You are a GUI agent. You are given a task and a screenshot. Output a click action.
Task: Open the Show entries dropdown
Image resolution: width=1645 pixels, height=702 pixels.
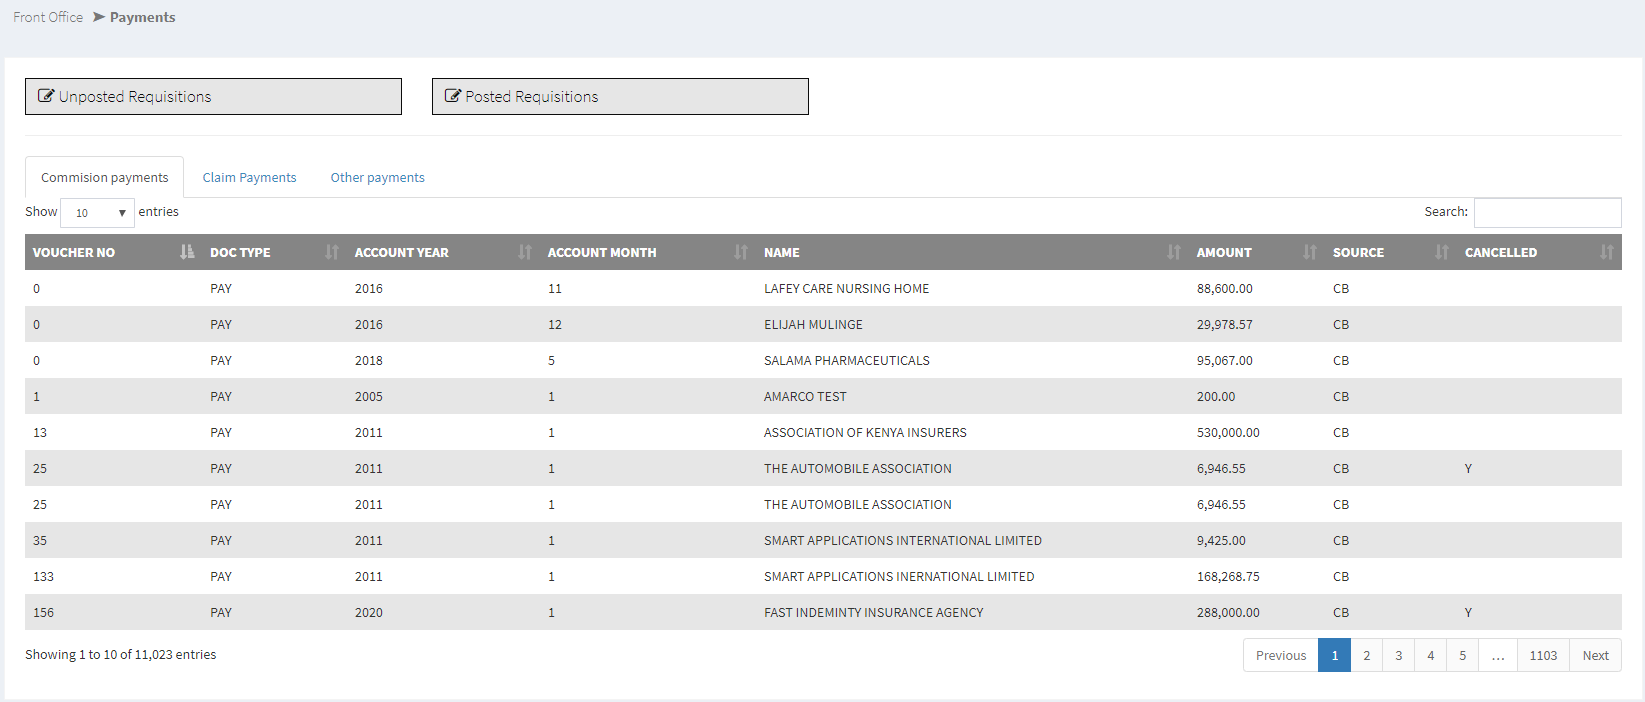[98, 213]
